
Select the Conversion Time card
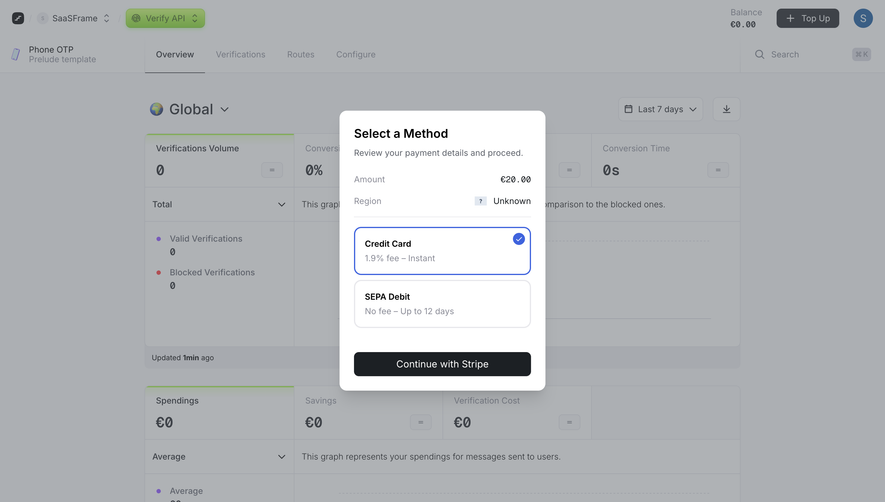[665, 160]
